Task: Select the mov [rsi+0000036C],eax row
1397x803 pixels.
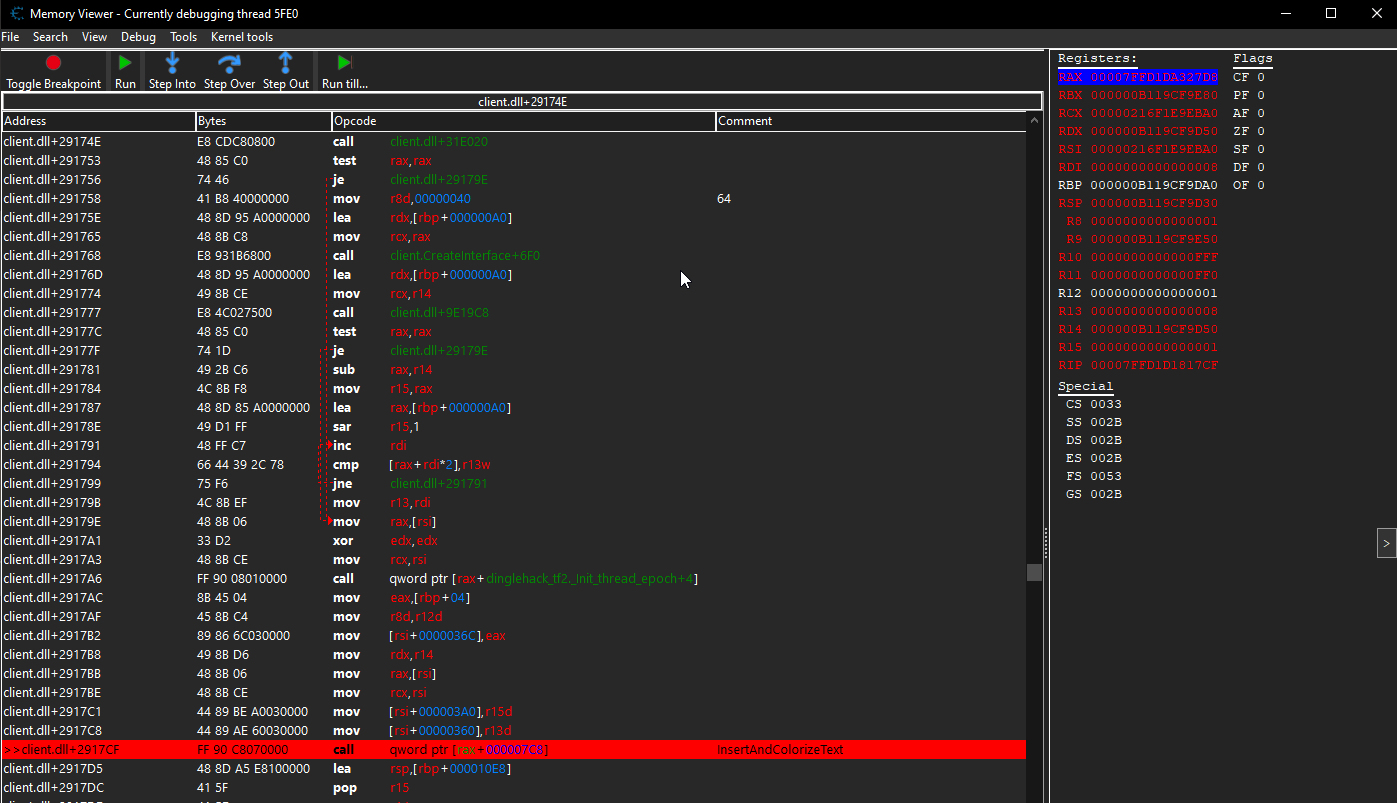Action: pyautogui.click(x=514, y=635)
